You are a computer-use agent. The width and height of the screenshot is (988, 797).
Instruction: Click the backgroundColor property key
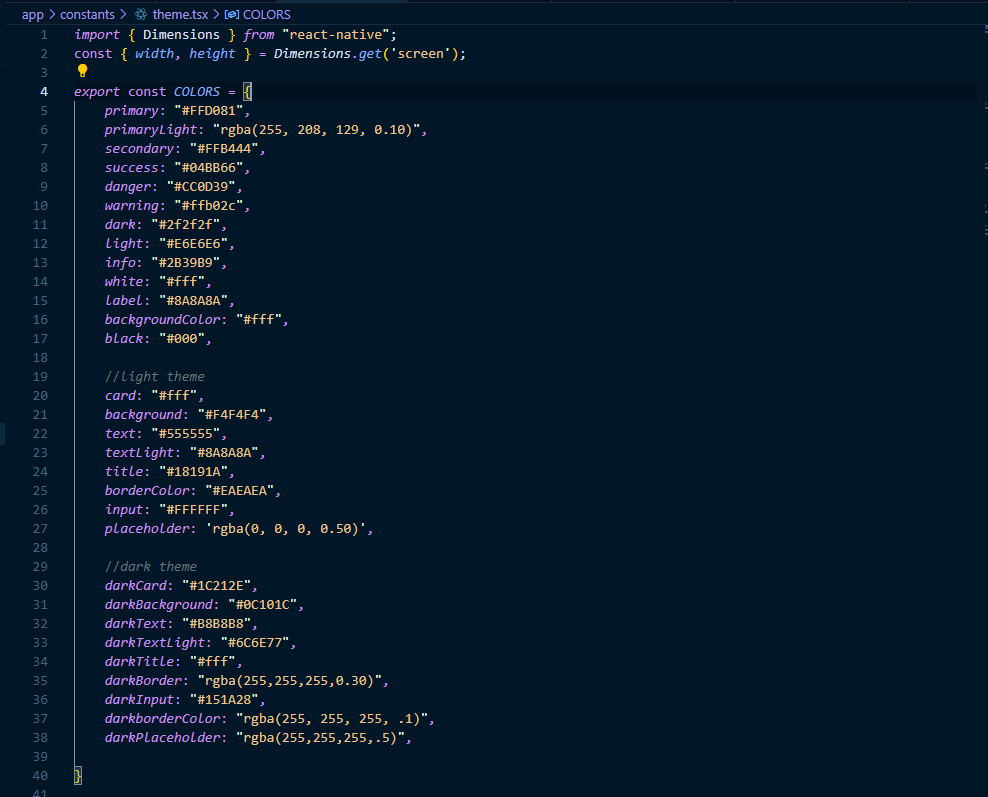point(164,320)
